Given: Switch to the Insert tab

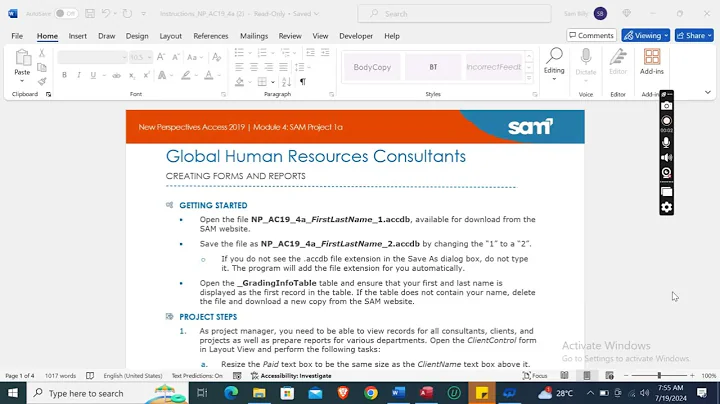Looking at the screenshot, I should coord(78,36).
